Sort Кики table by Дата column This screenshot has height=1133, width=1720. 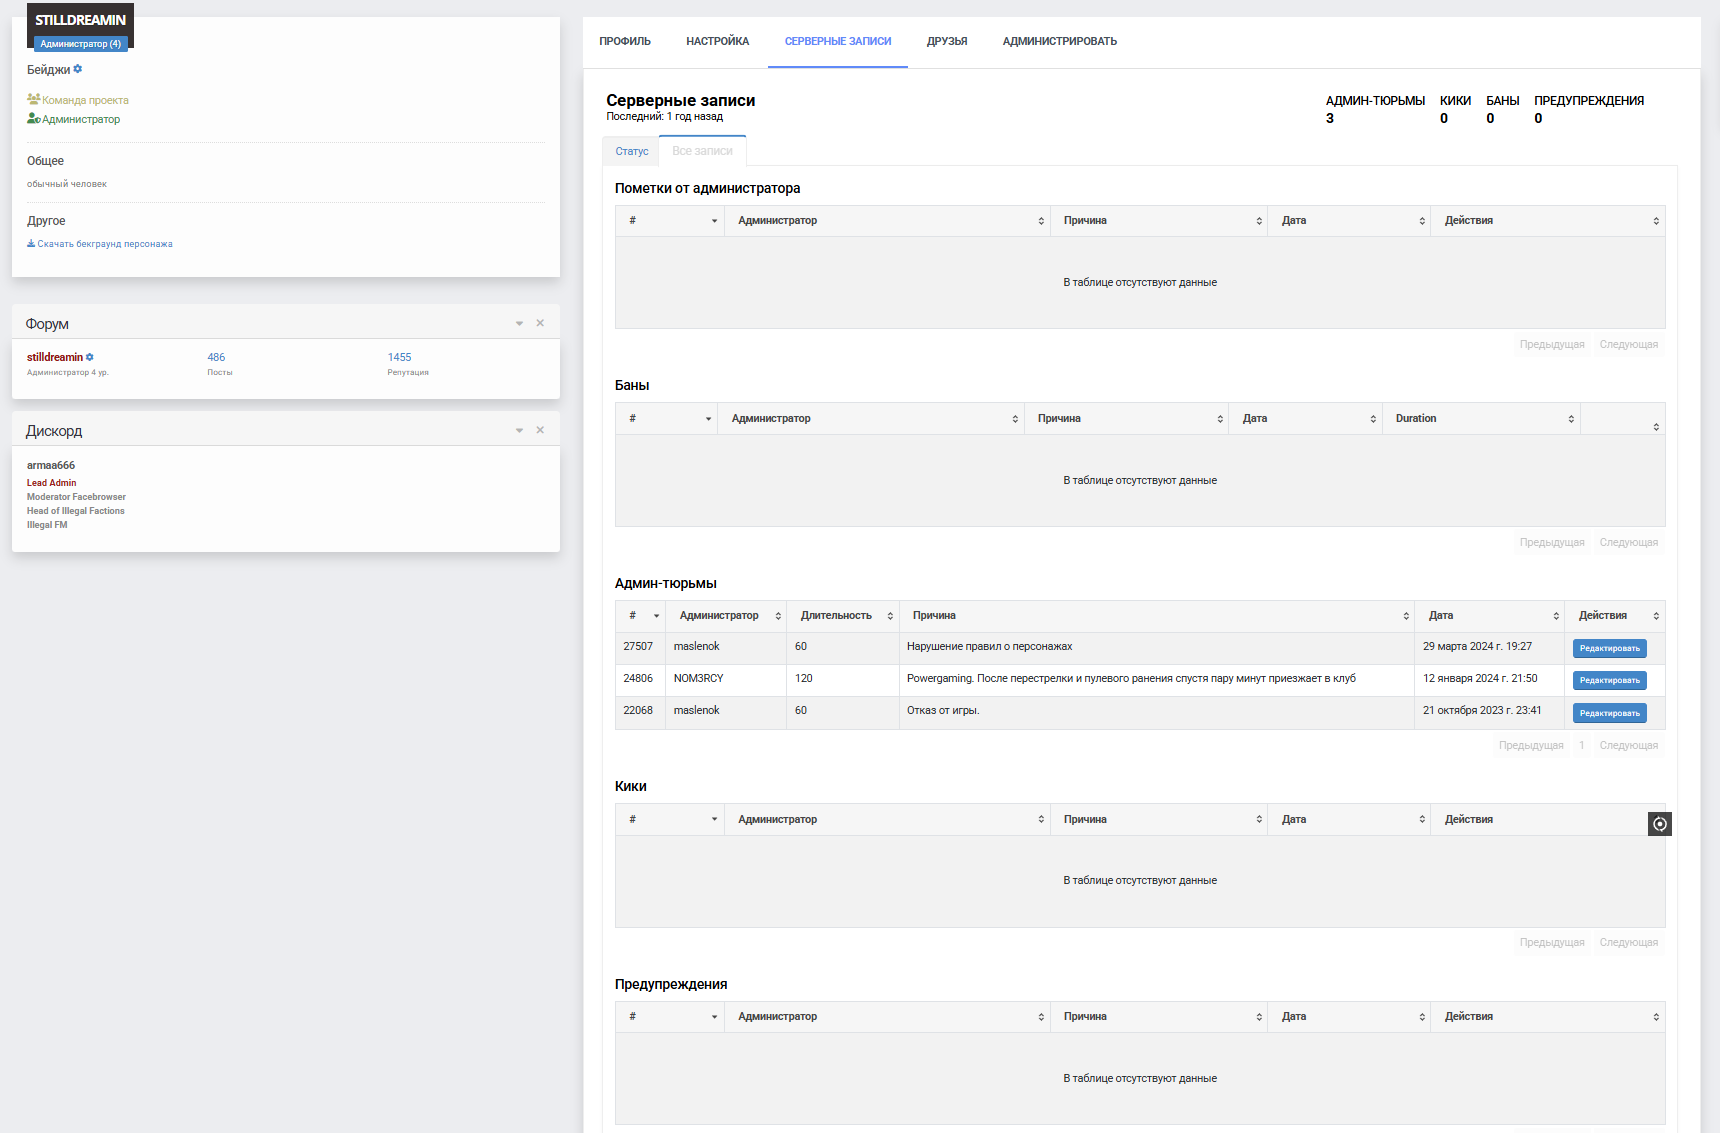point(1350,820)
